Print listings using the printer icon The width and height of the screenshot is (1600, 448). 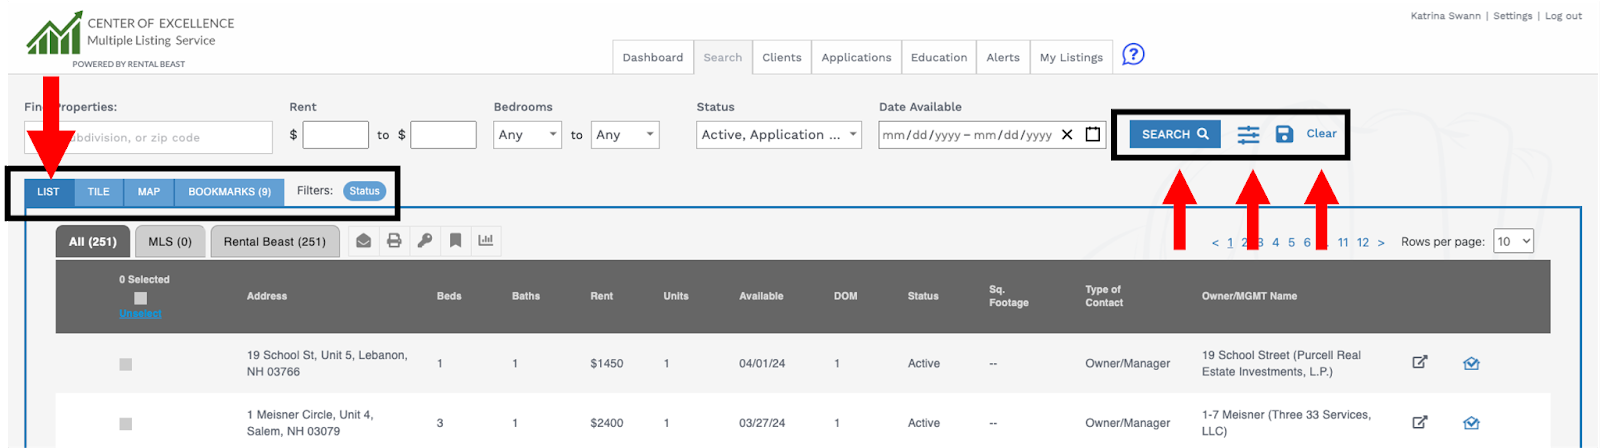394,240
